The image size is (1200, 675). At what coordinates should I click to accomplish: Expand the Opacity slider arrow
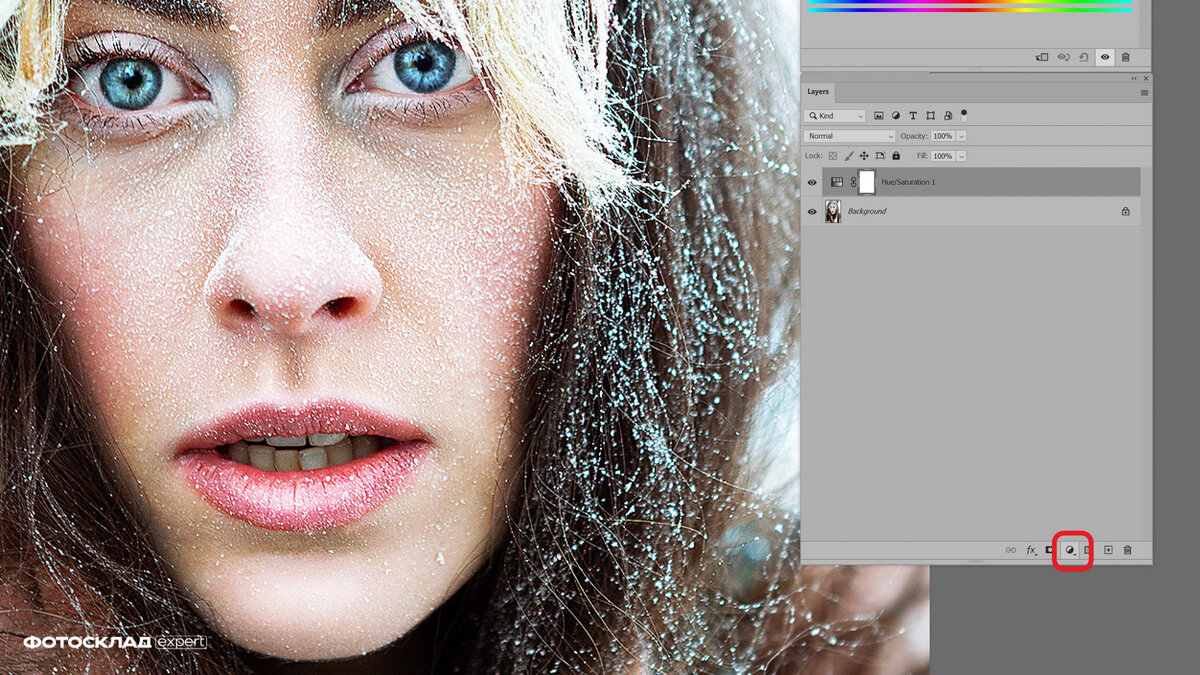coord(961,136)
